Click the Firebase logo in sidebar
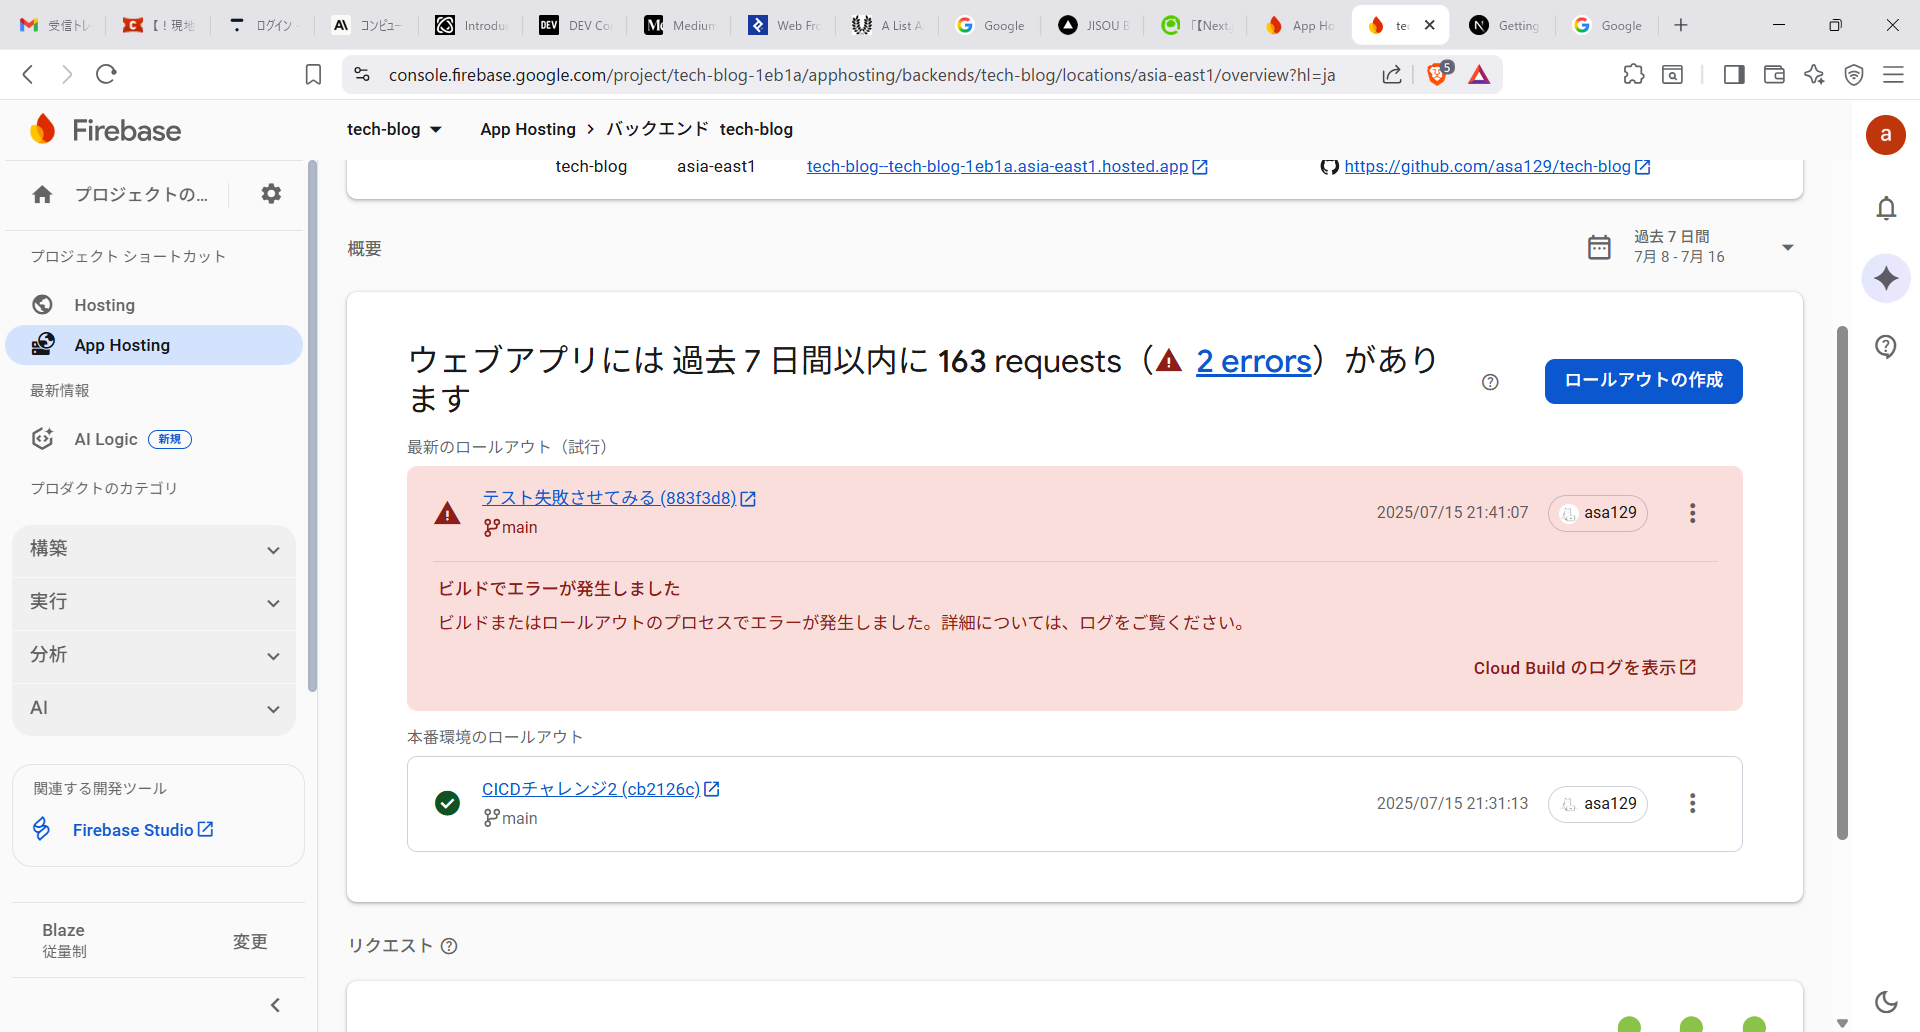This screenshot has height=1032, width=1920. (105, 130)
